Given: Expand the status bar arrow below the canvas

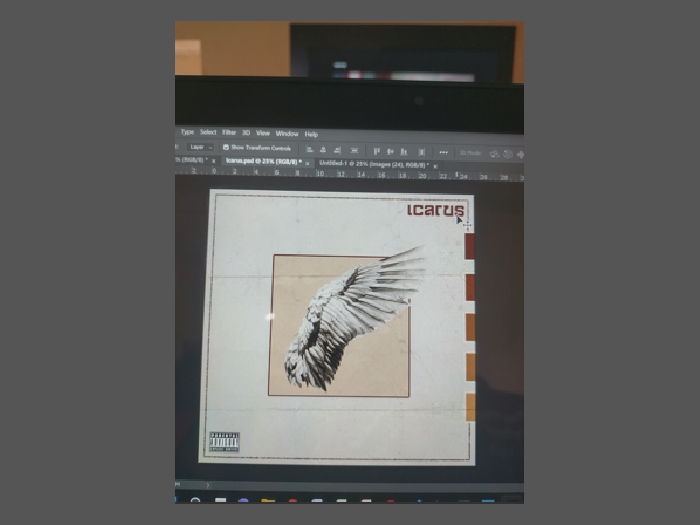Looking at the screenshot, I should [208, 485].
